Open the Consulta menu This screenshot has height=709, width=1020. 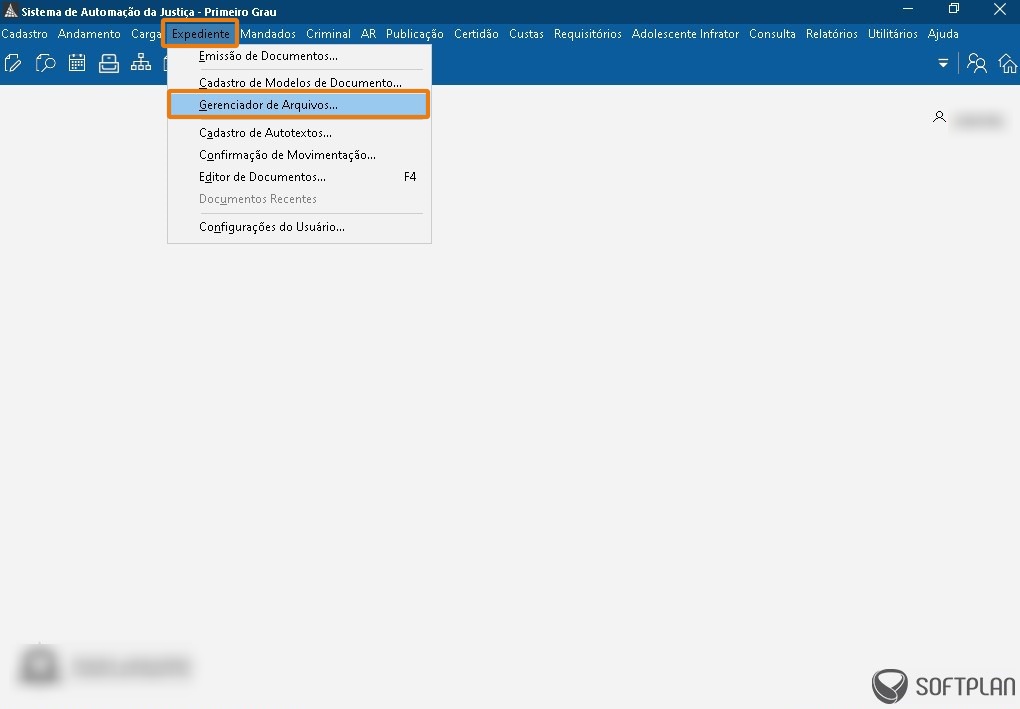772,34
